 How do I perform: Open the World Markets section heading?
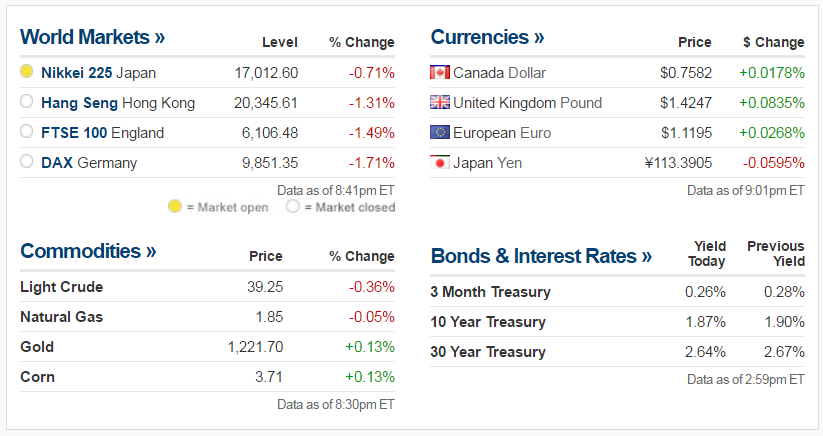(x=92, y=38)
